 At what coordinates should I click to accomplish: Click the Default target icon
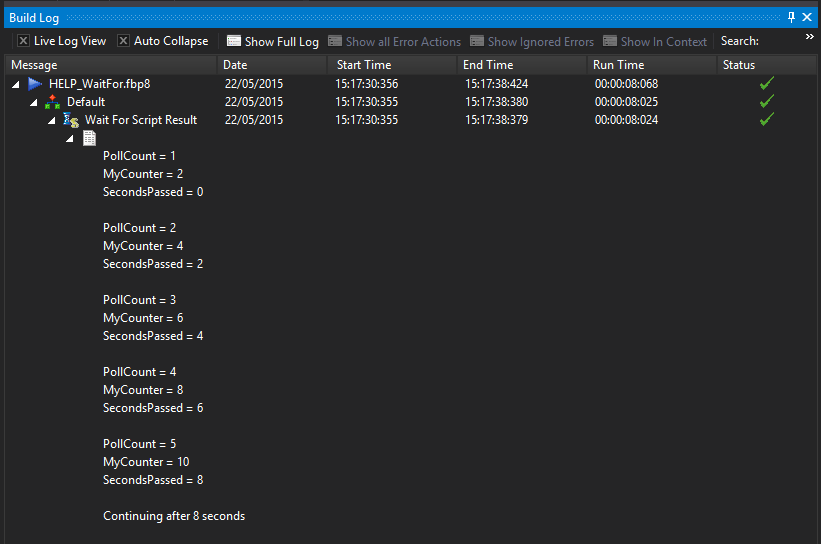[x=52, y=102]
